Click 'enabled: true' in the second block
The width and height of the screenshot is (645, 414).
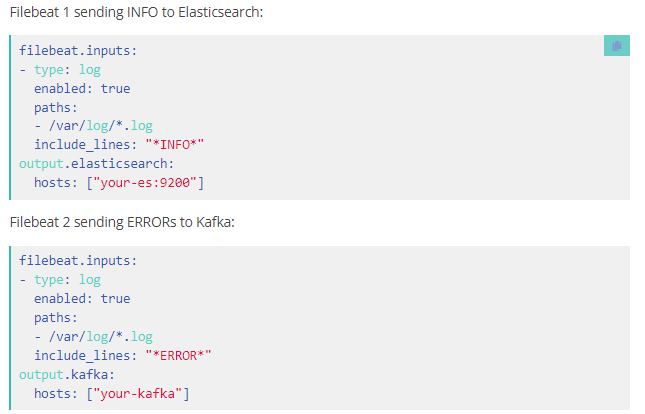pos(82,298)
